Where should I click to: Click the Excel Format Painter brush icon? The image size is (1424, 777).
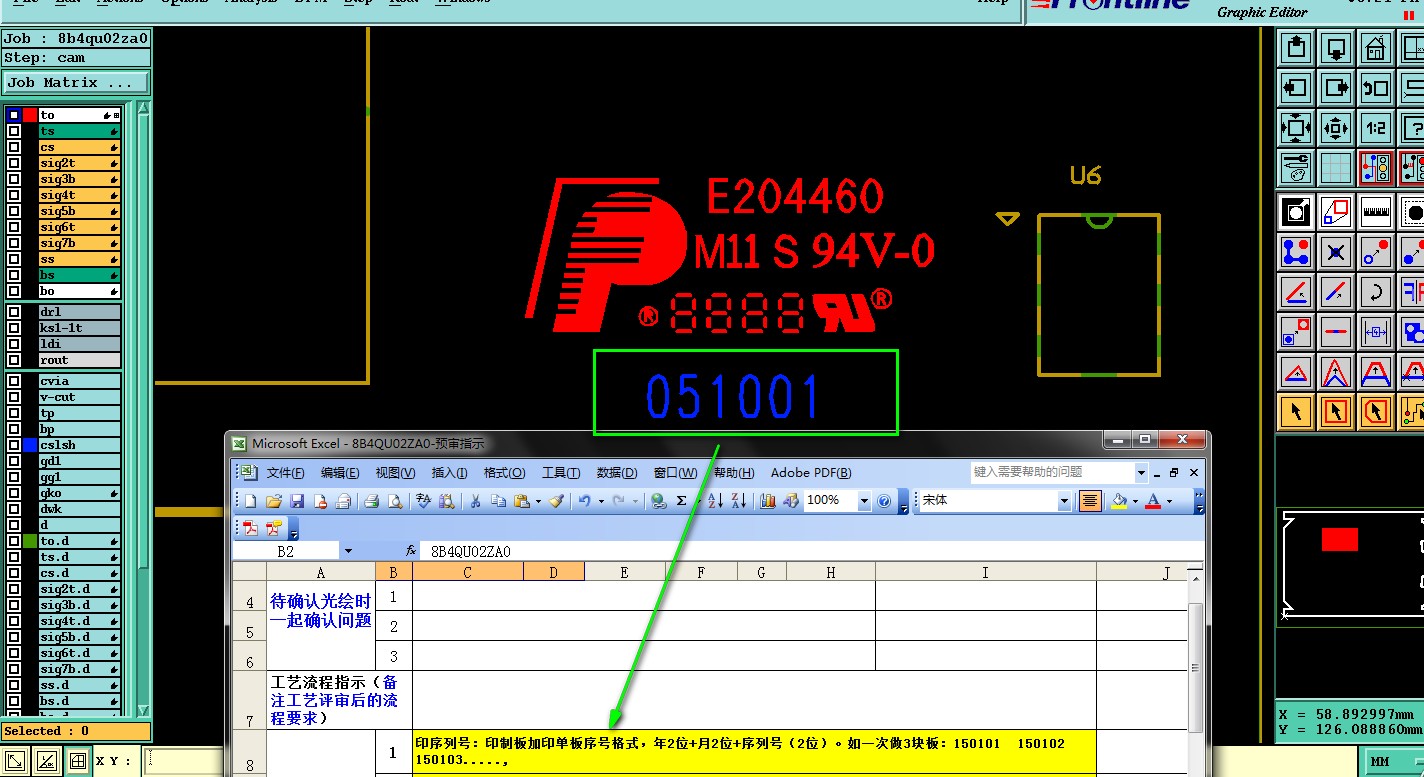pos(557,501)
